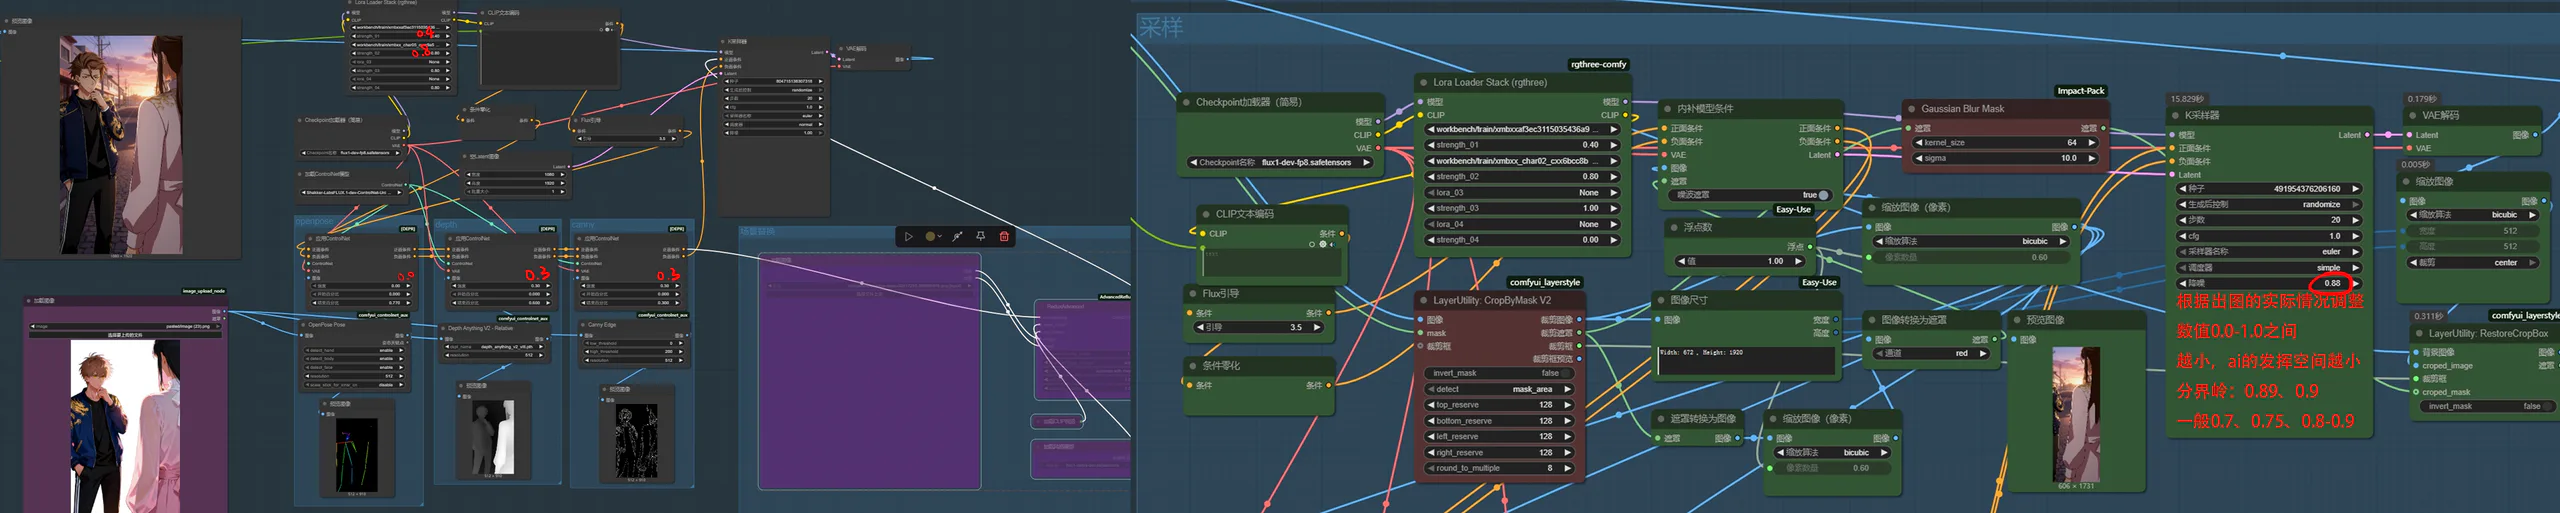Collapse the CLIP文本编码 node via title dot

(1205, 214)
